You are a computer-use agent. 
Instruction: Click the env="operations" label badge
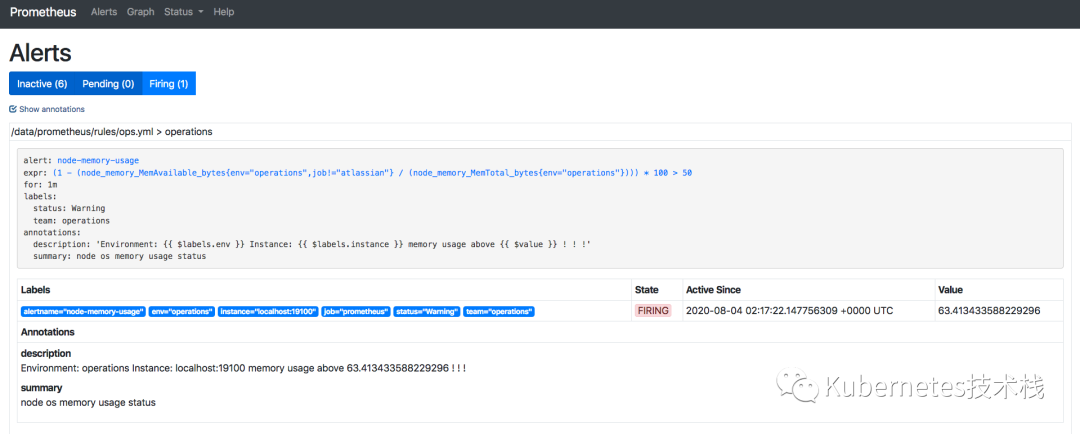tap(182, 311)
